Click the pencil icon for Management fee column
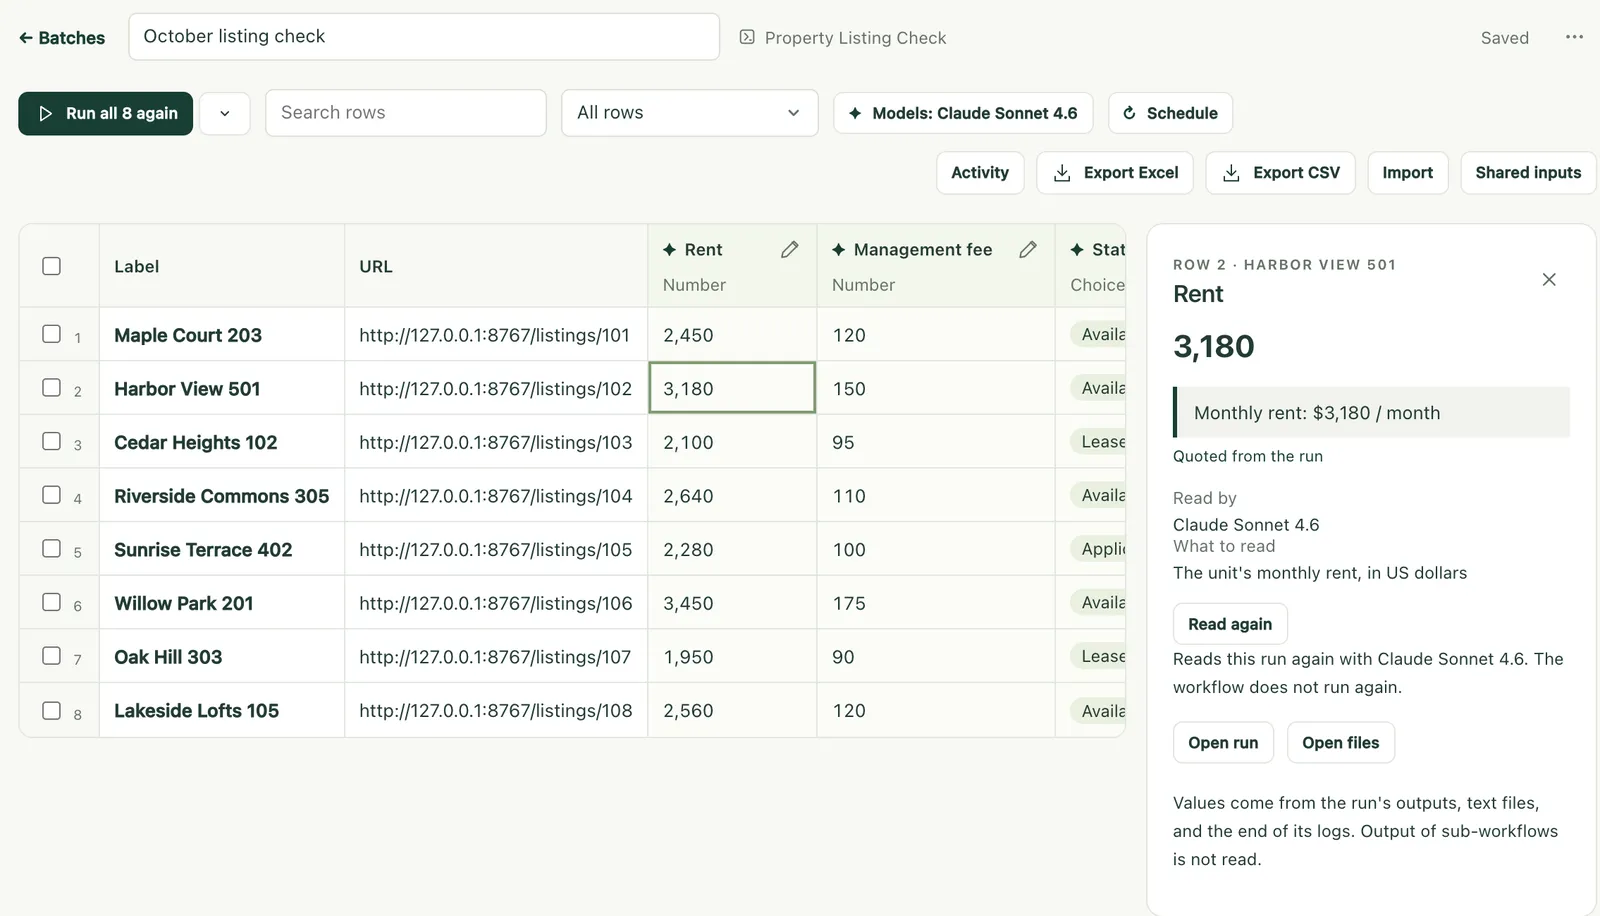Screen dimensions: 1600x916 pyautogui.click(x=1027, y=249)
